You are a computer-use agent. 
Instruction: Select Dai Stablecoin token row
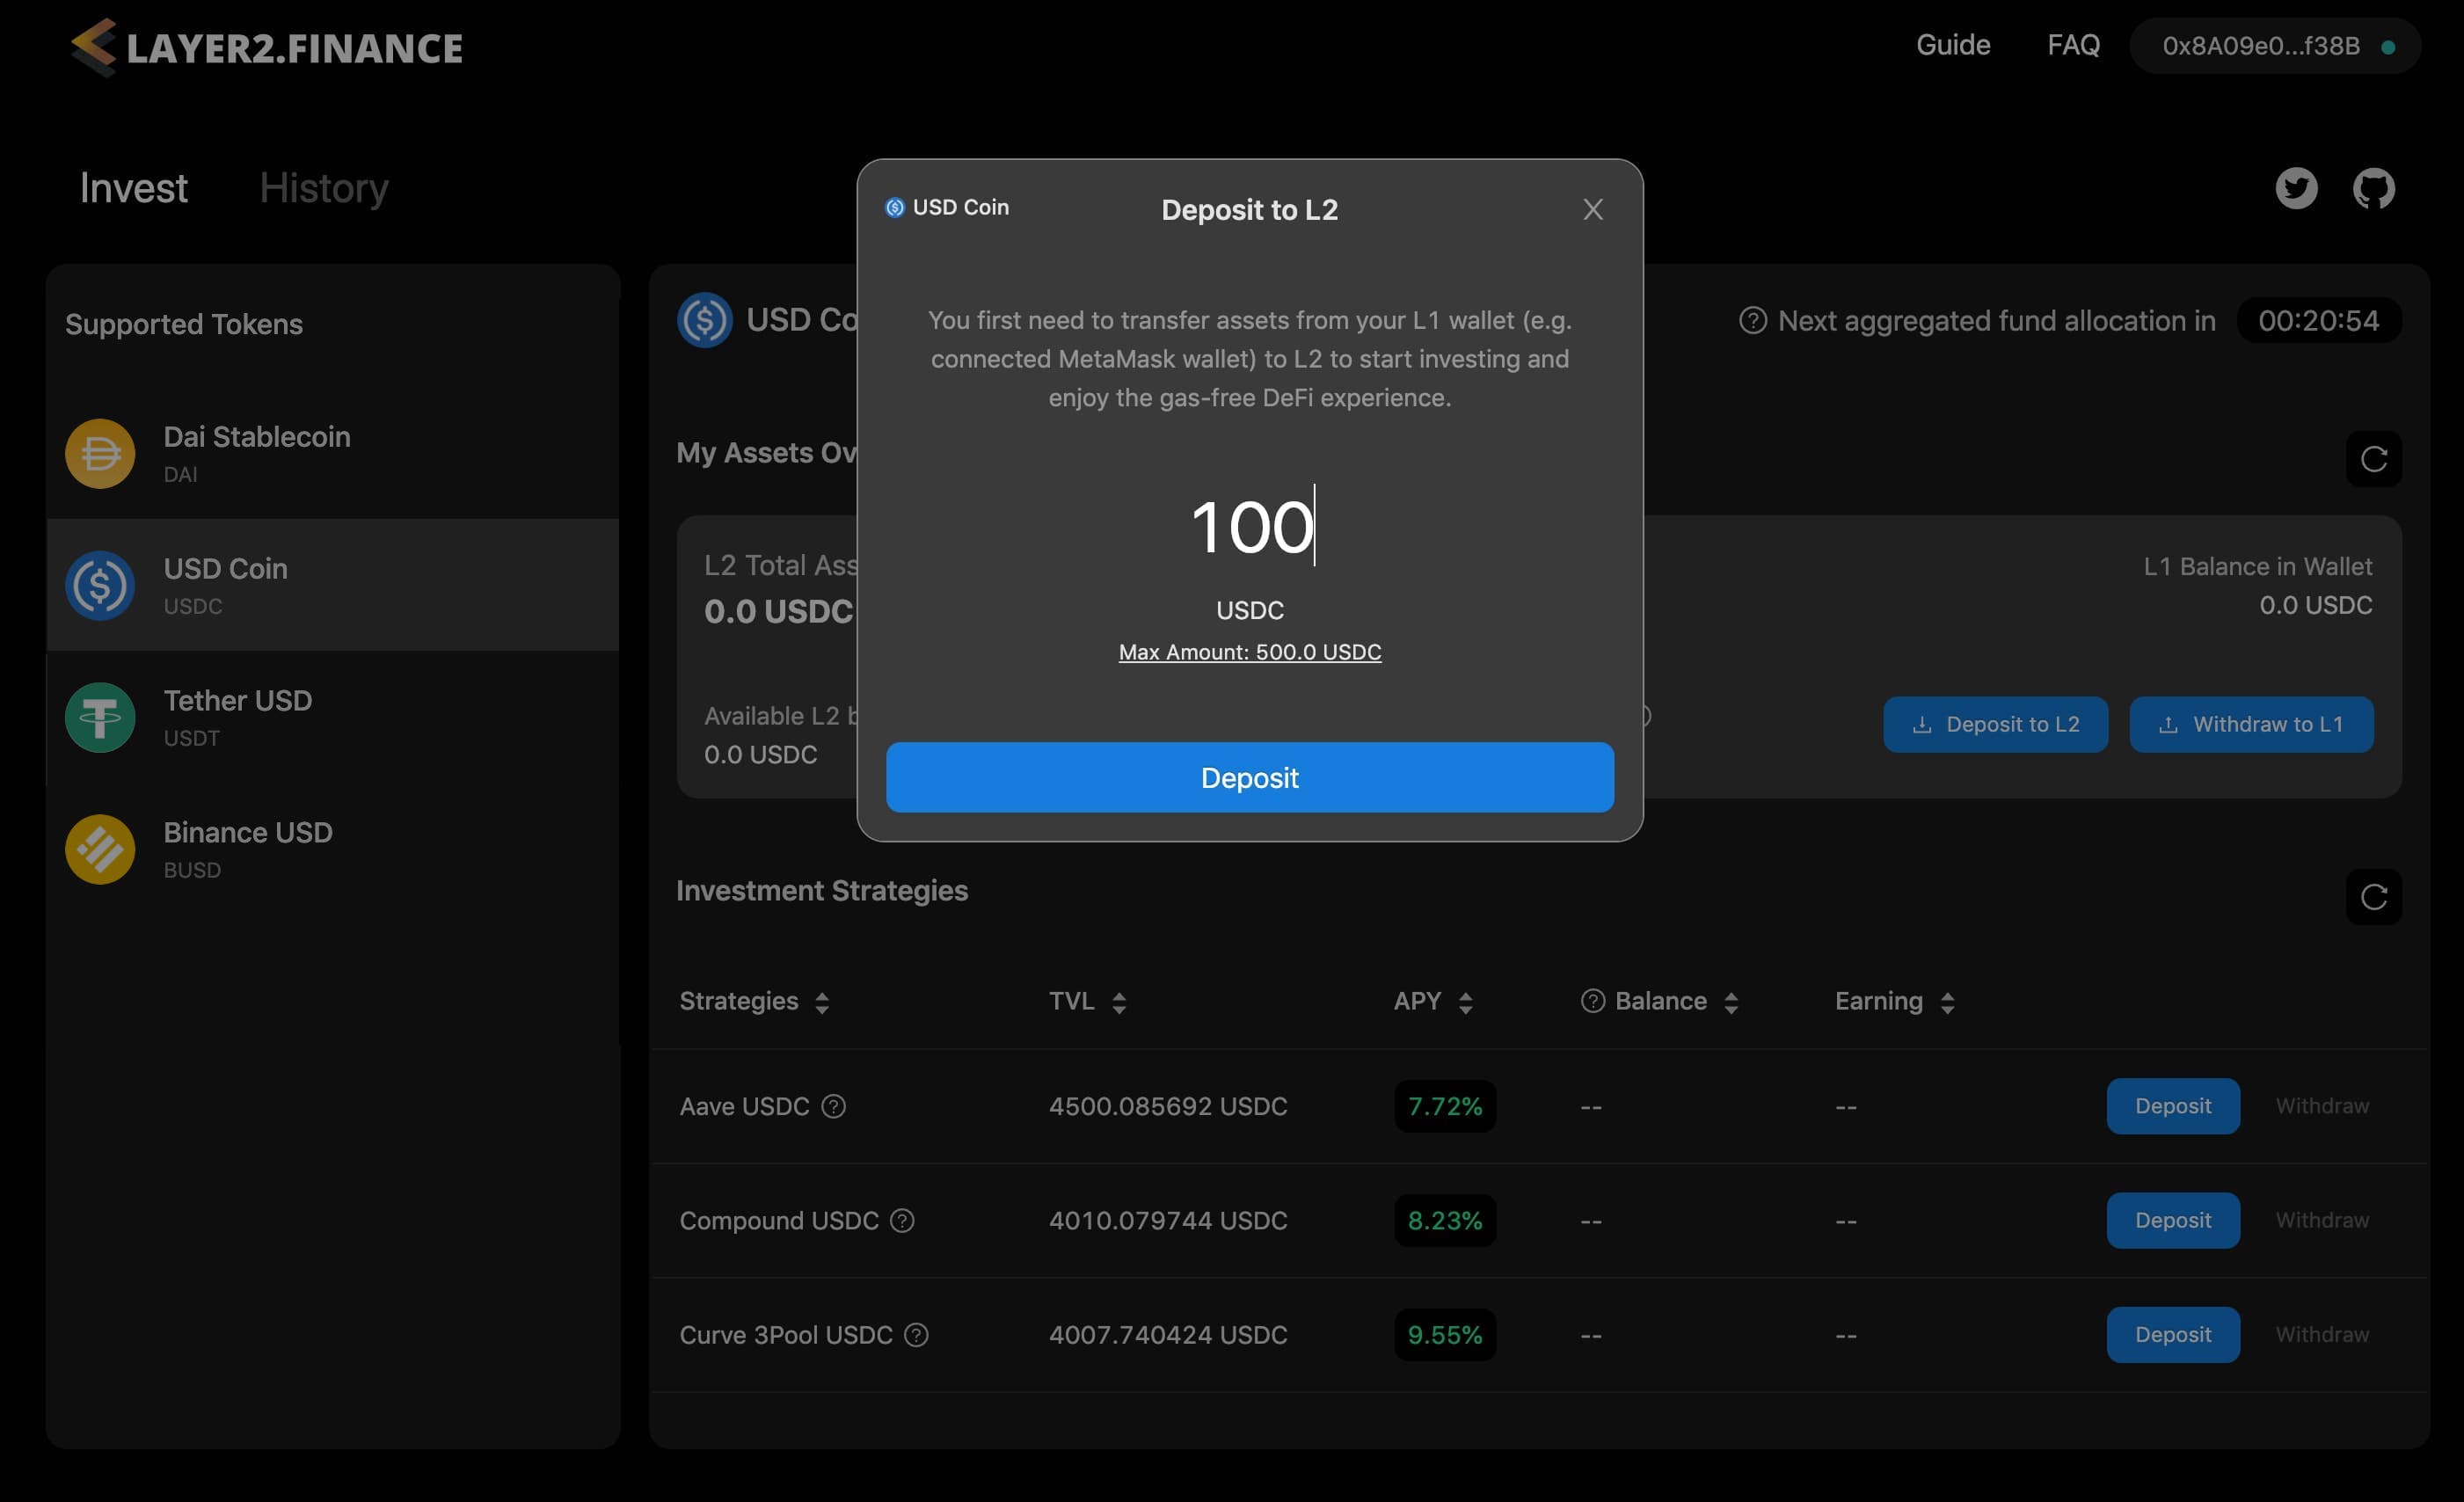tap(332, 453)
